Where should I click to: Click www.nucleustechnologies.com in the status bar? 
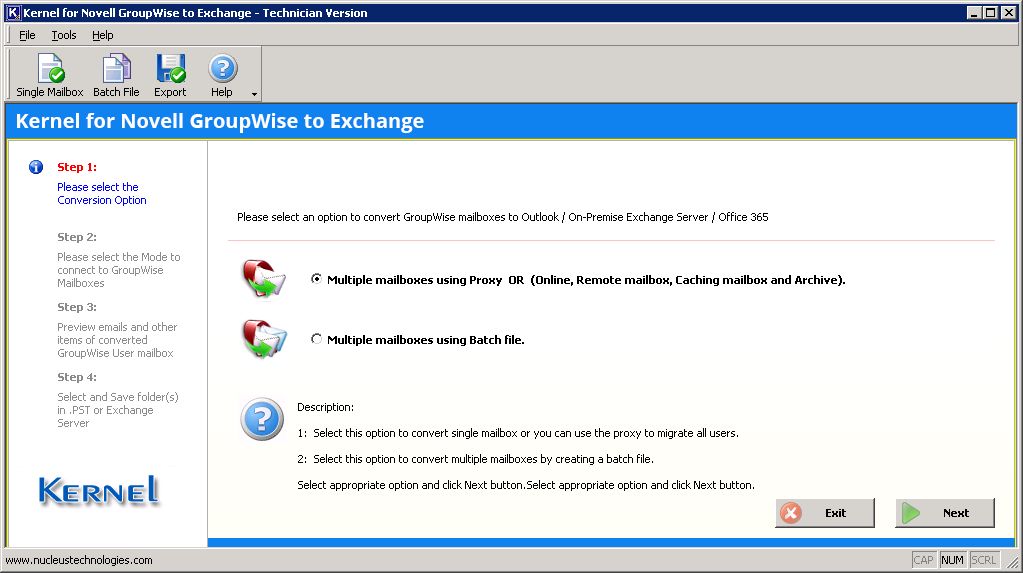(79, 560)
